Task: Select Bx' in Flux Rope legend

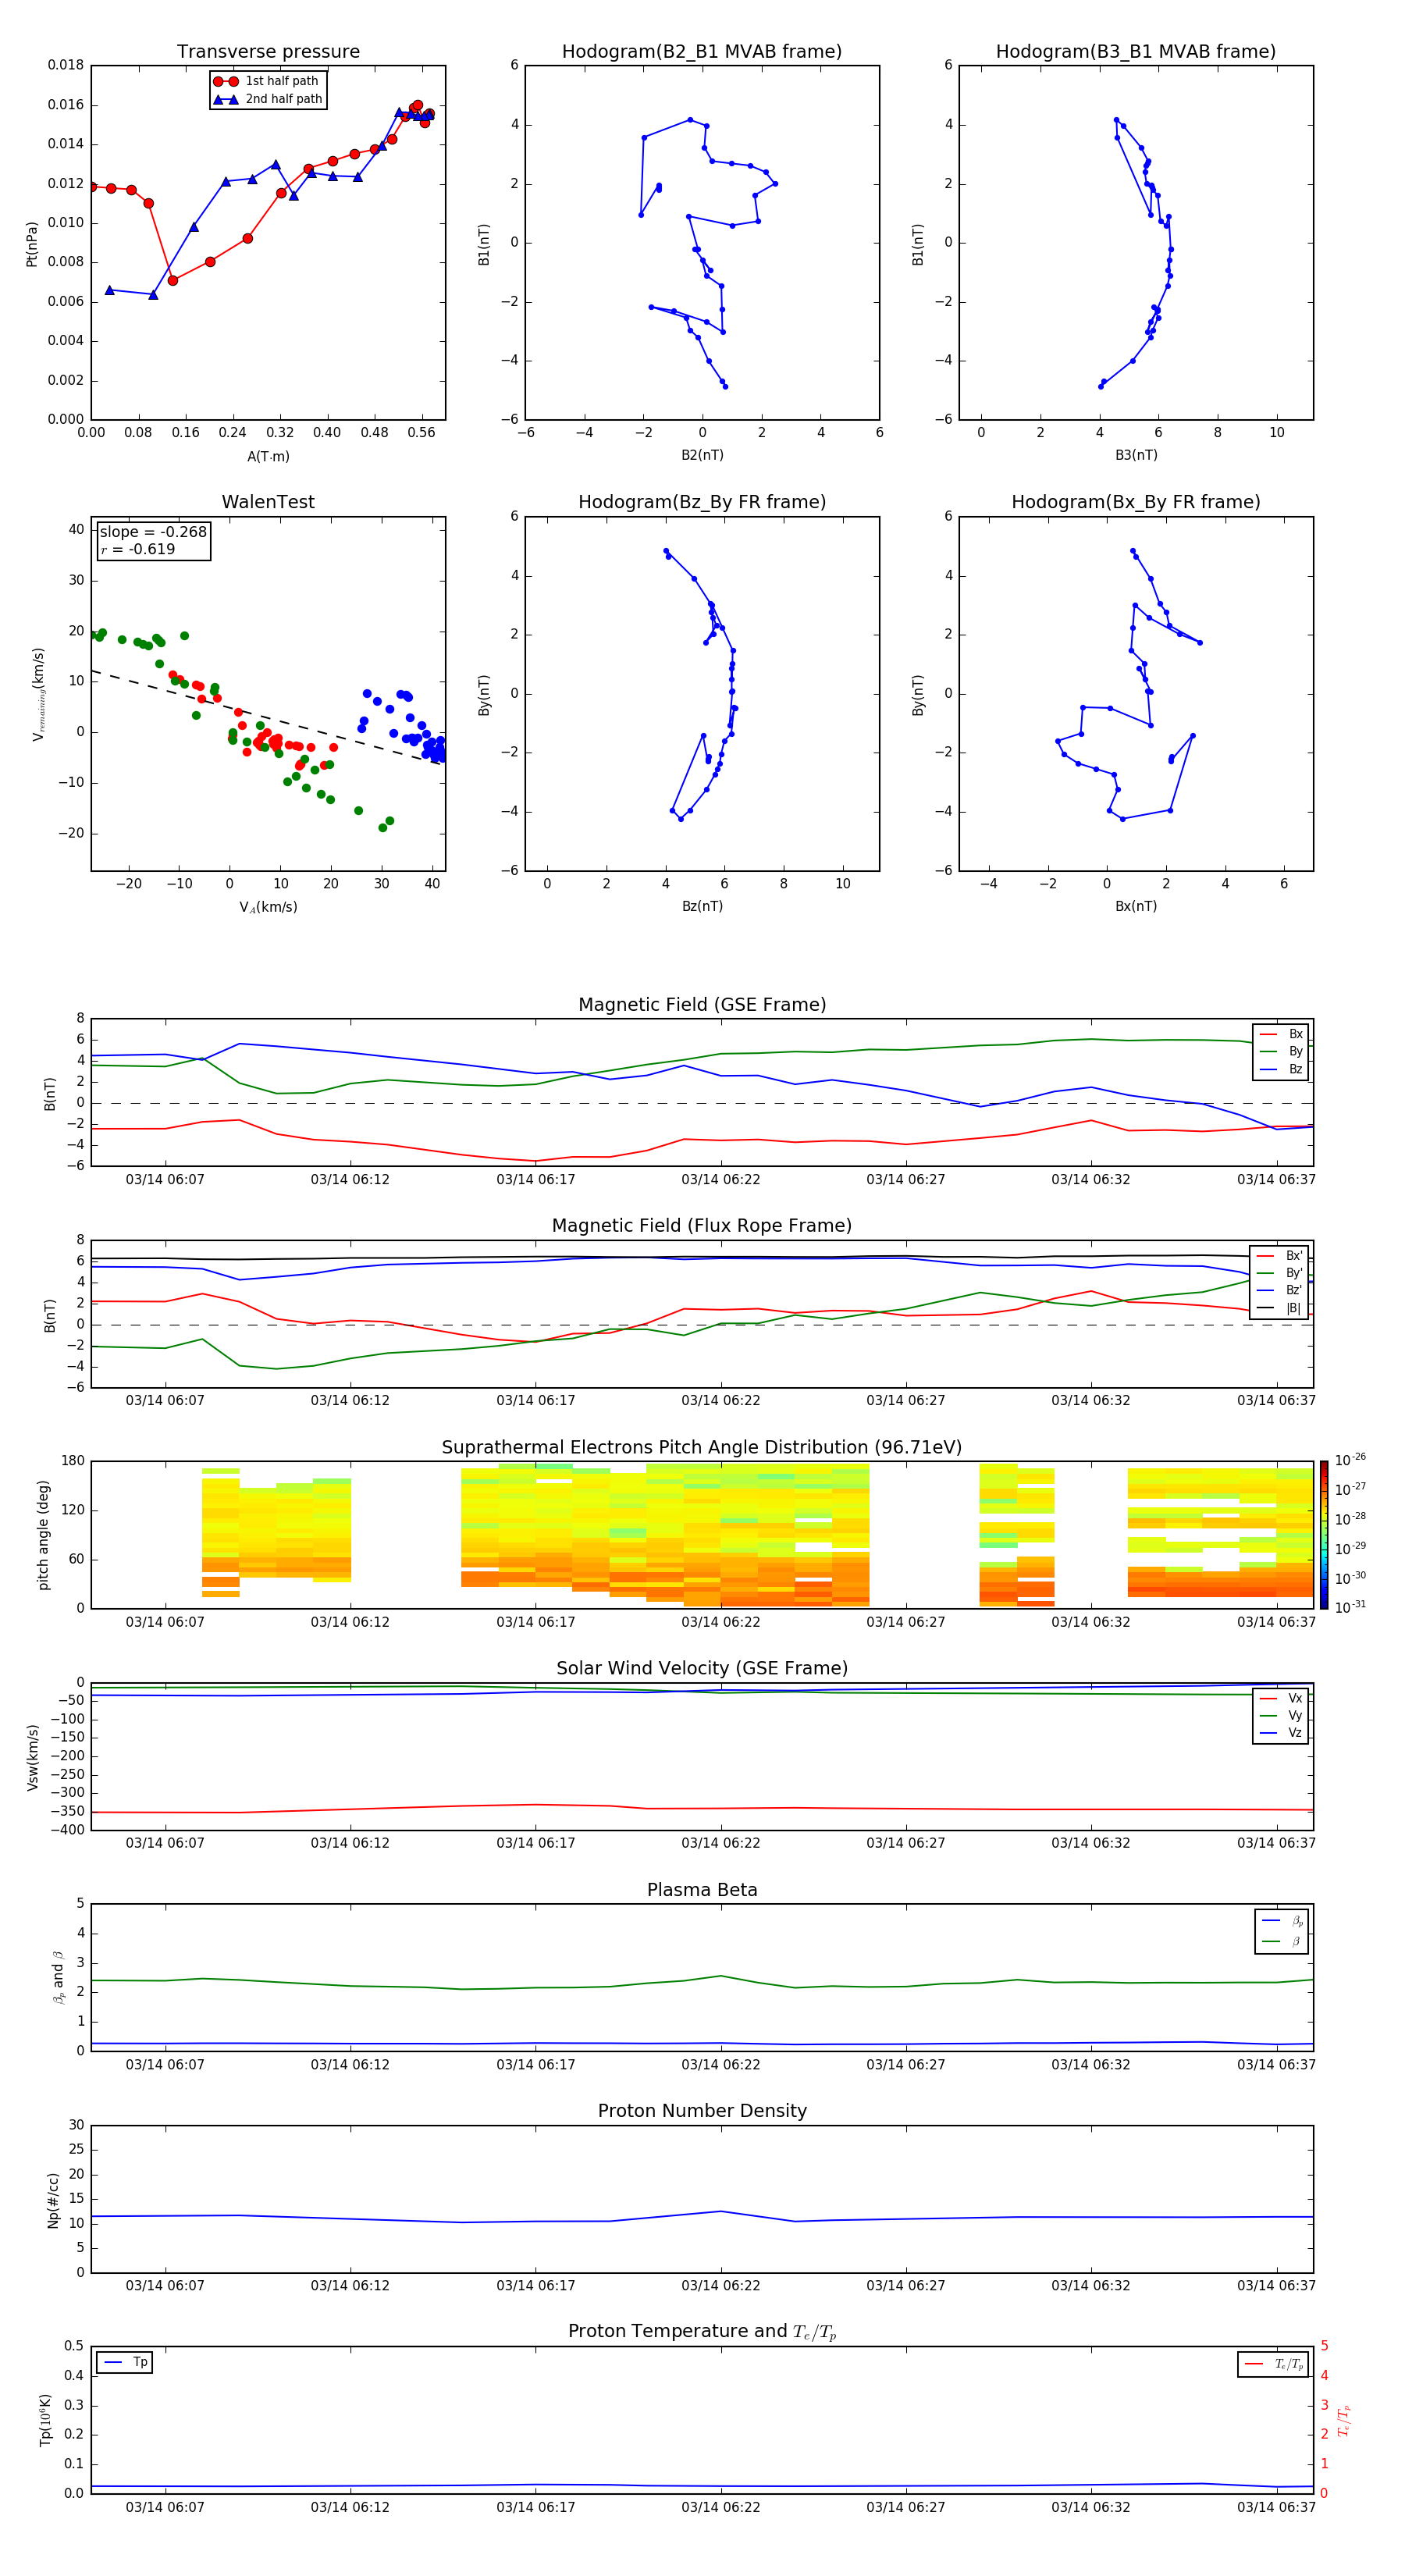Action: pyautogui.click(x=1280, y=1255)
